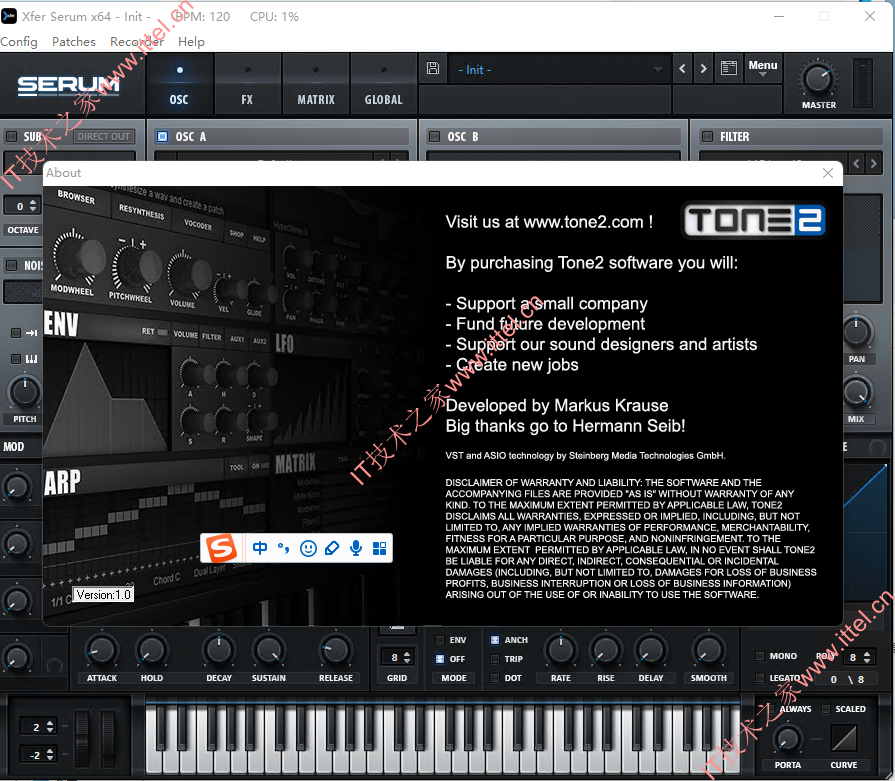The image size is (895, 781).
Task: Click the envelope SUSTAIN knob
Action: 268,651
